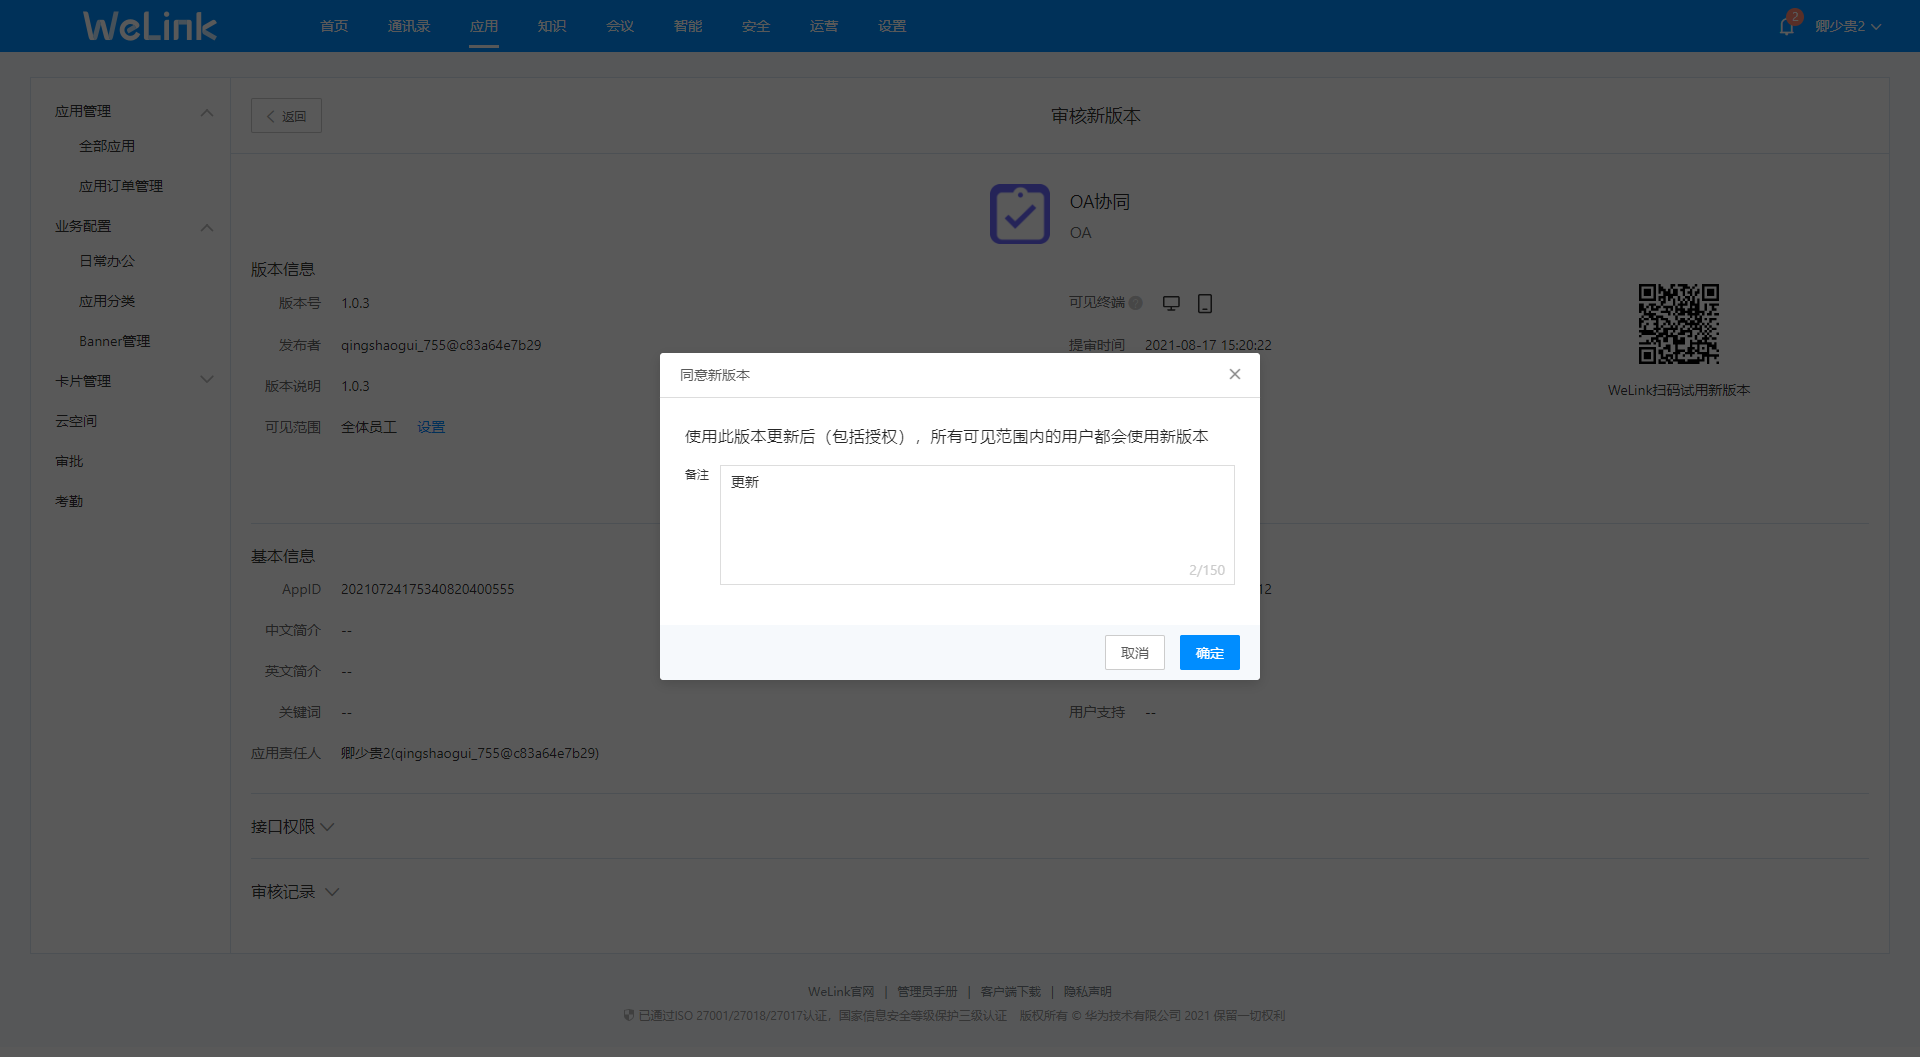Collapse the 应用管理 sidebar section
Image resolution: width=1920 pixels, height=1057 pixels.
click(207, 112)
